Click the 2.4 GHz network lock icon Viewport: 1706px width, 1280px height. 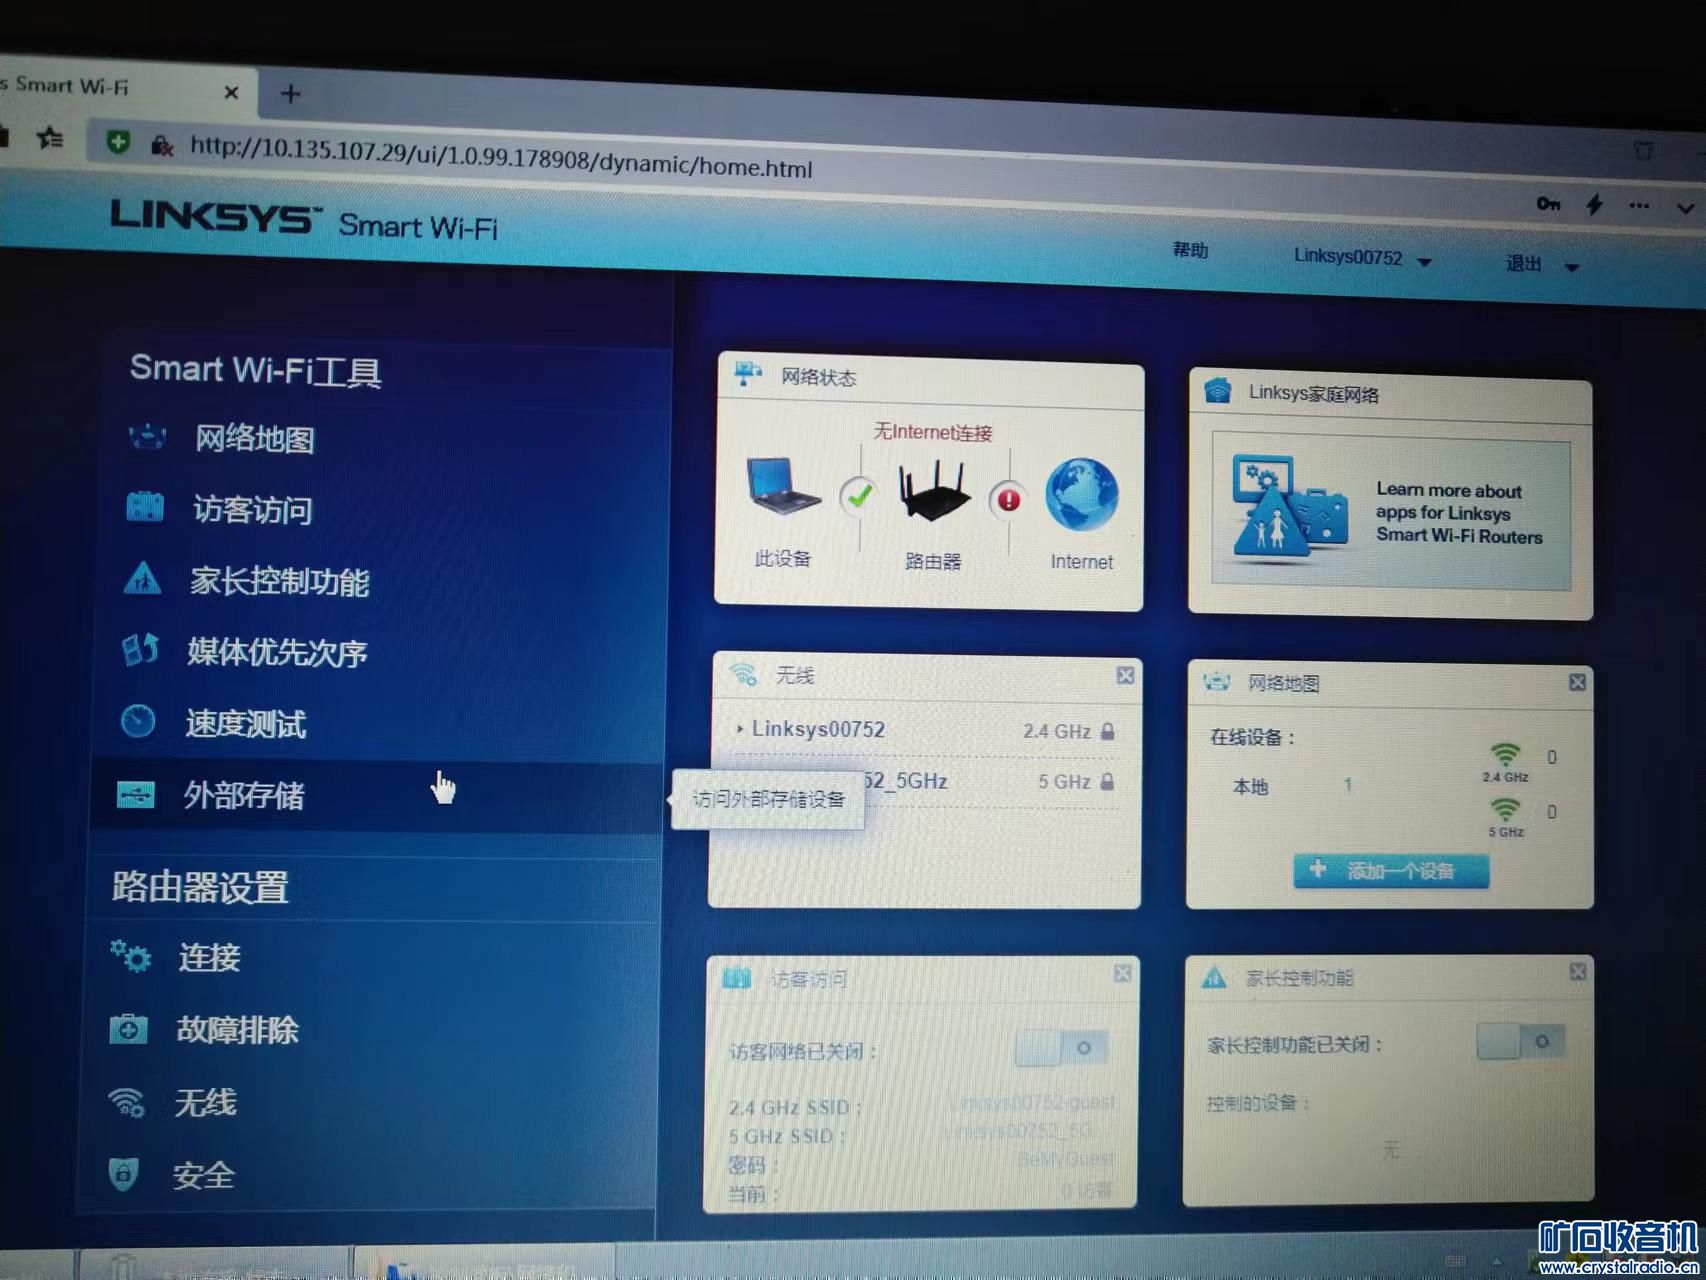pyautogui.click(x=1107, y=731)
